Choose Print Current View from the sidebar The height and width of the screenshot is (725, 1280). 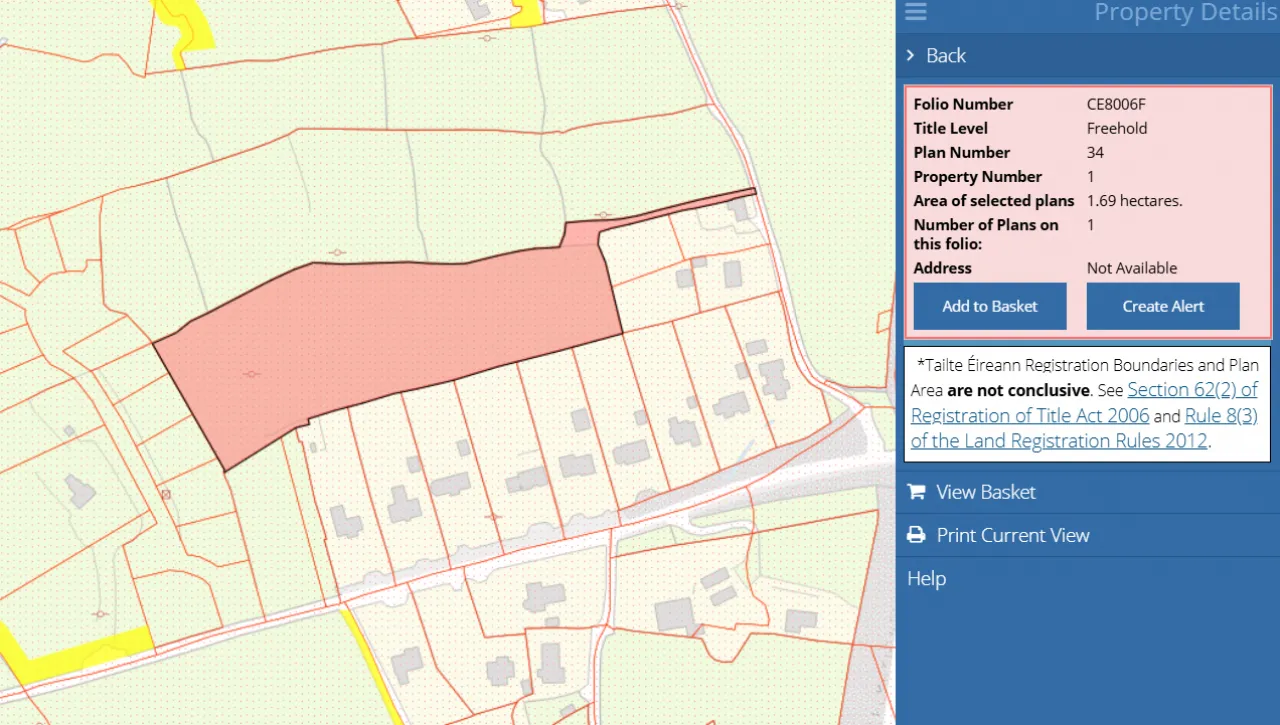[x=1012, y=535]
